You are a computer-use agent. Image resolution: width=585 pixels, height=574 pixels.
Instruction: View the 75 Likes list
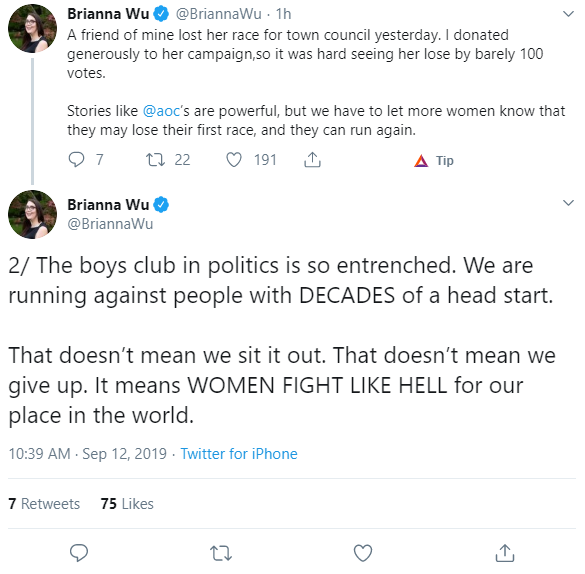[x=127, y=504]
